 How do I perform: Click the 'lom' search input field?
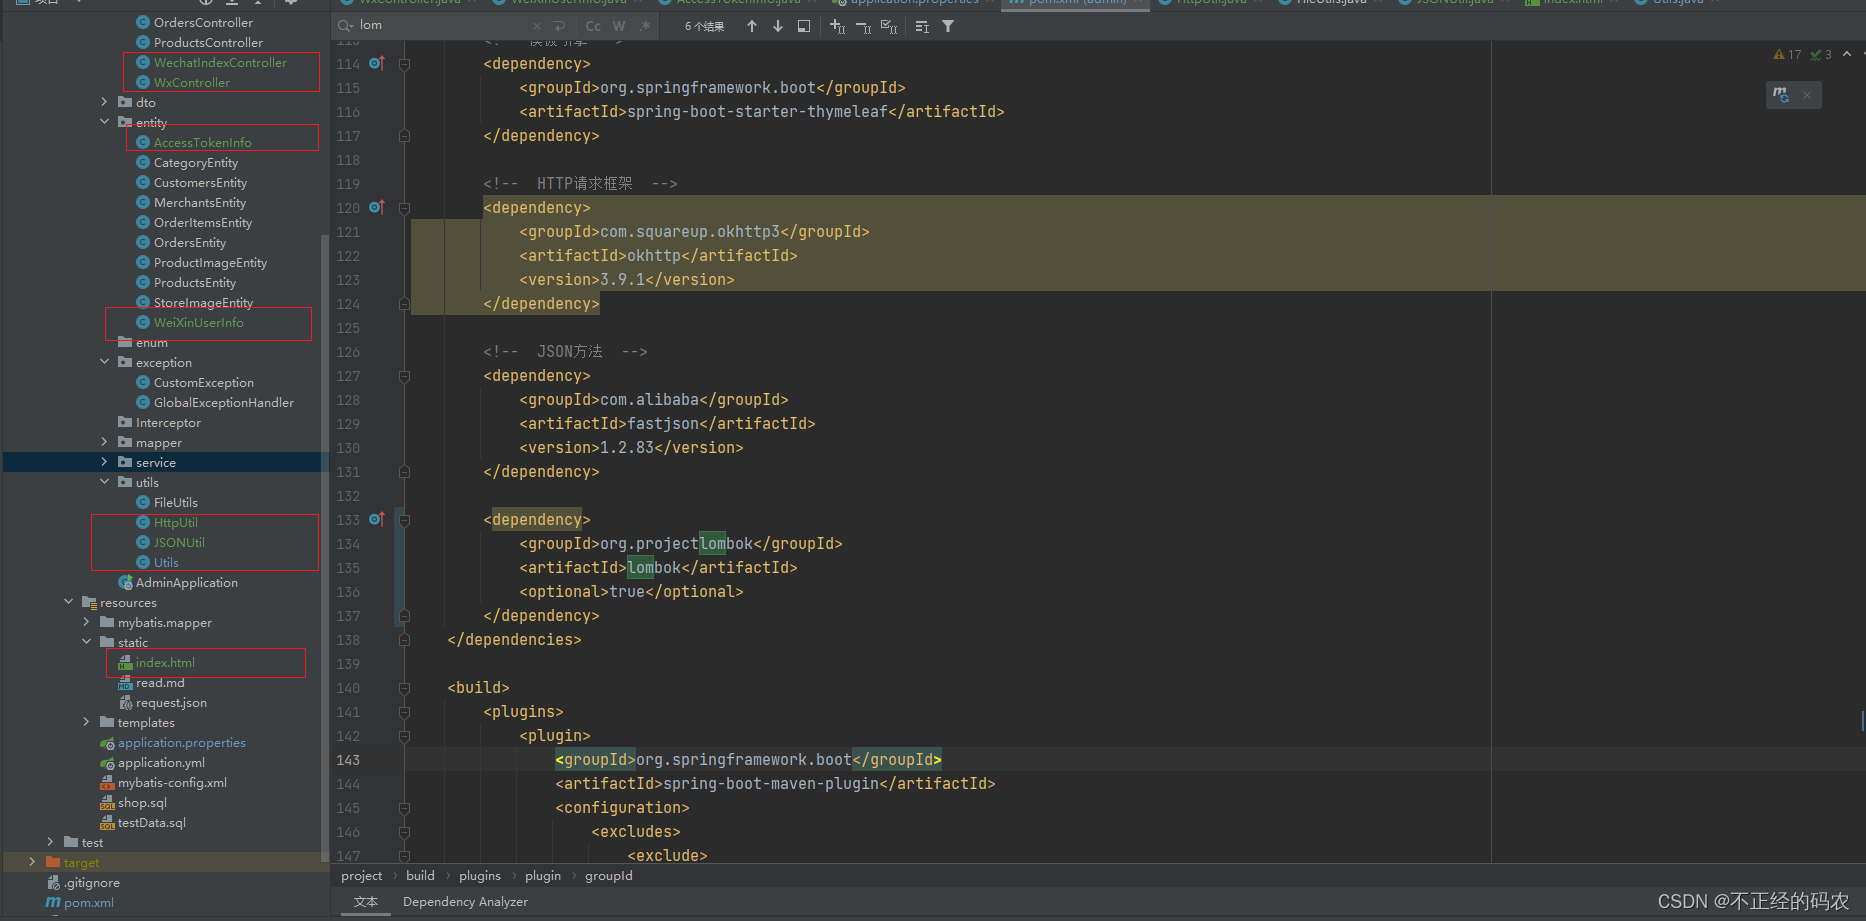(442, 26)
